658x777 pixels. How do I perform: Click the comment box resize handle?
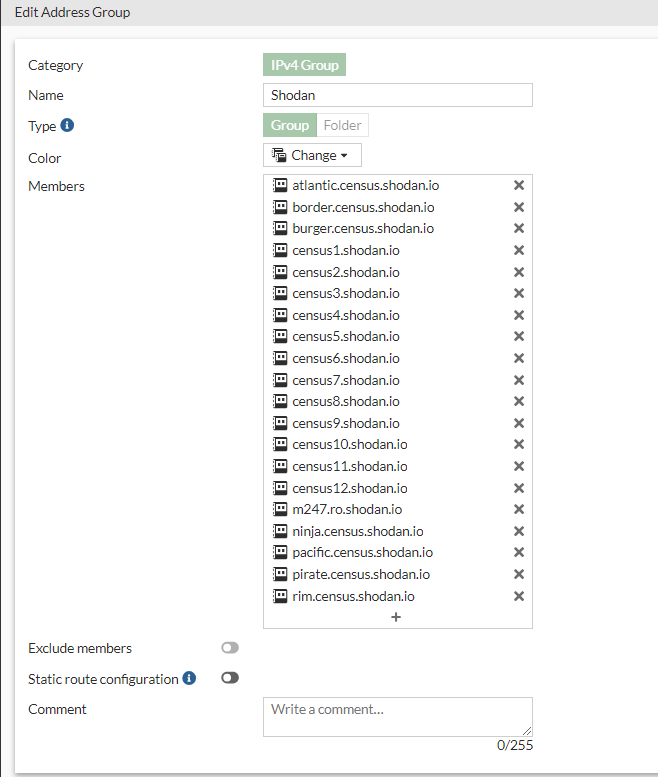527,731
